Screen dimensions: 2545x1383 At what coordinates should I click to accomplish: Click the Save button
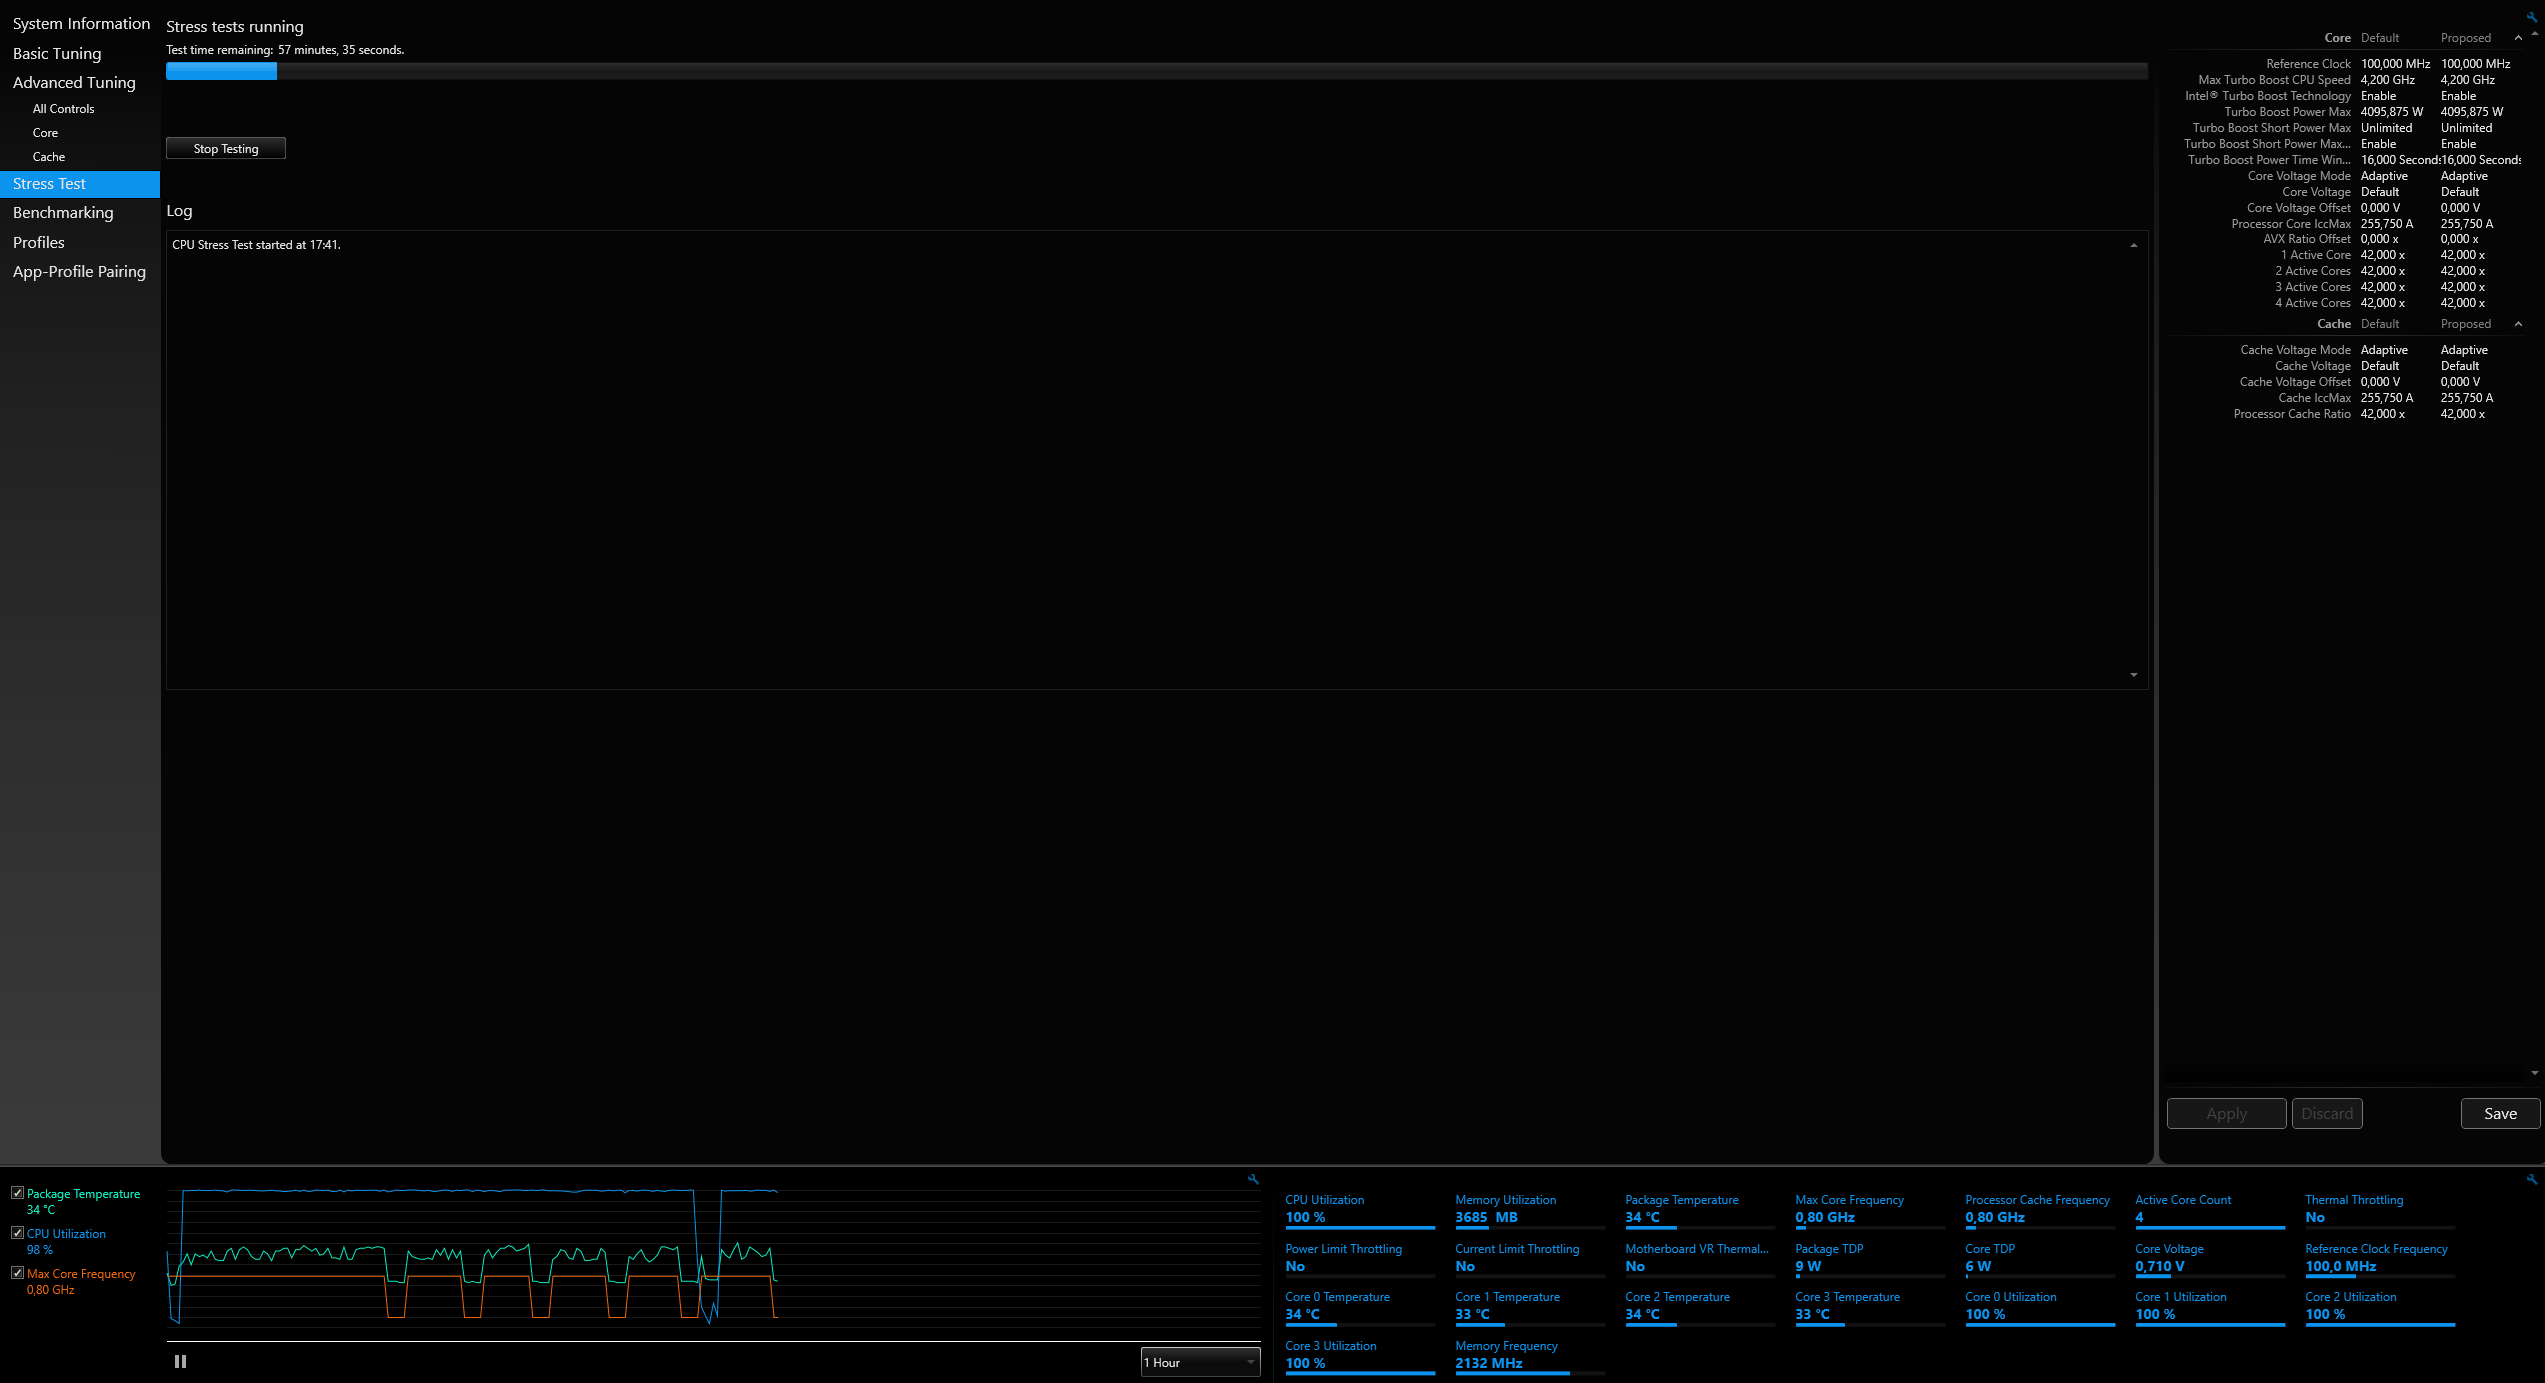2499,1113
